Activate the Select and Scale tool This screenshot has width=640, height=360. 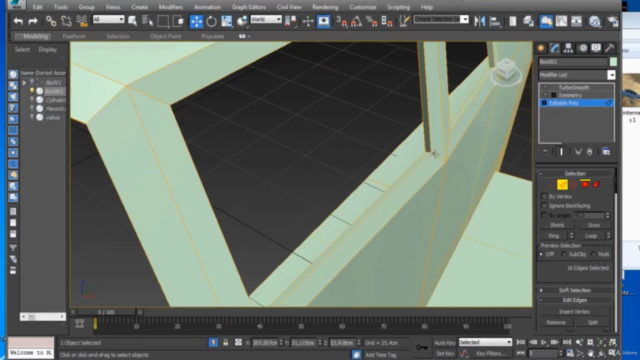tap(227, 21)
